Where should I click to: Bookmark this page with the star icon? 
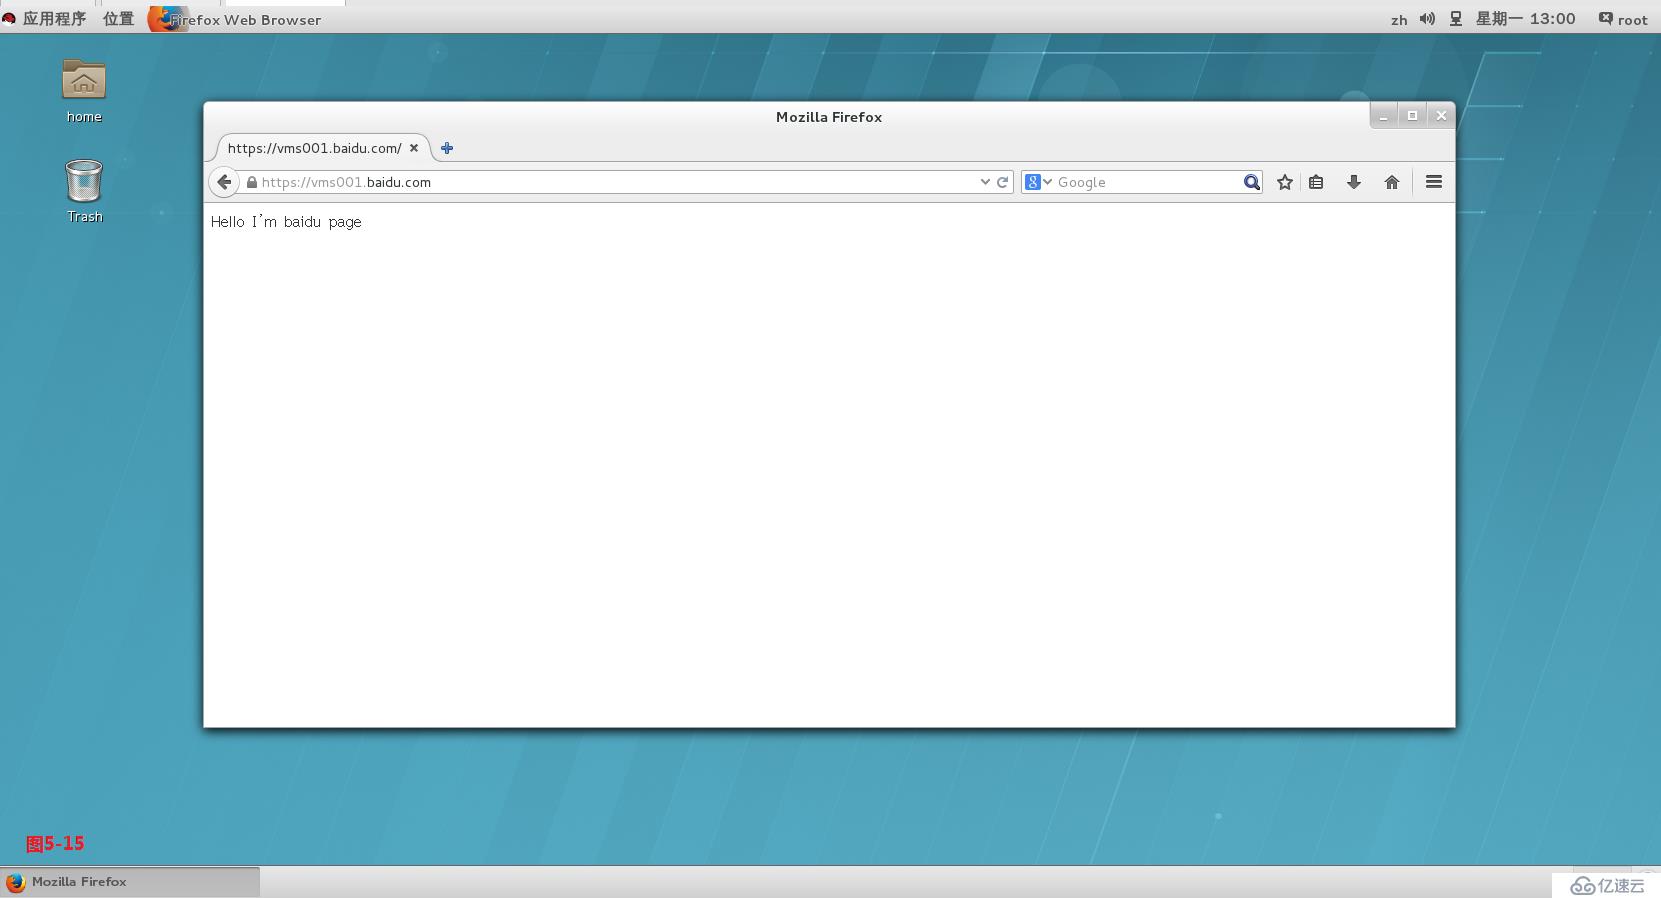pos(1285,182)
